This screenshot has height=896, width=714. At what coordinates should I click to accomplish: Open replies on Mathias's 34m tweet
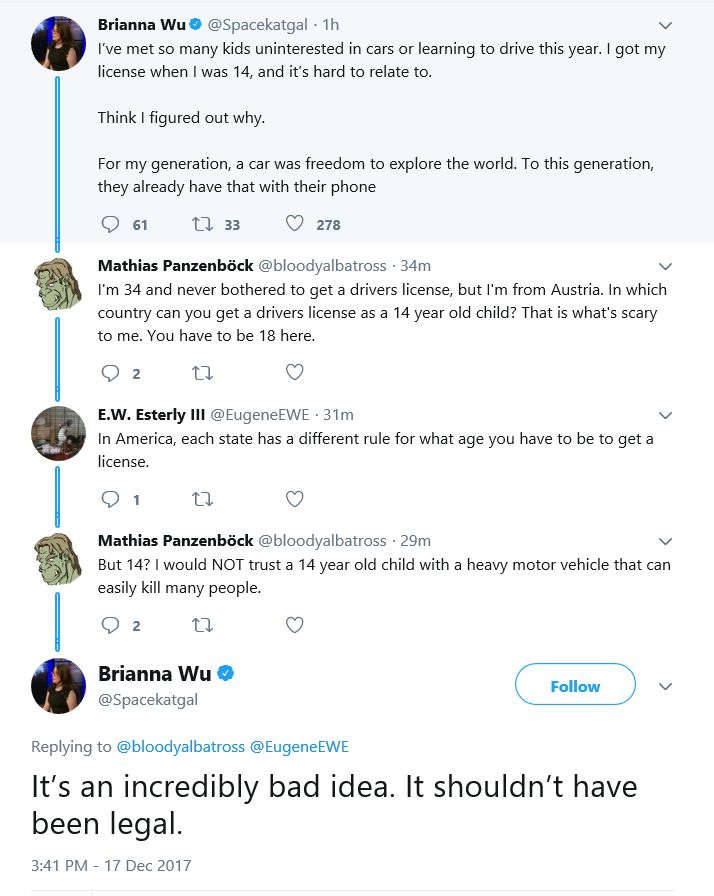coord(110,373)
